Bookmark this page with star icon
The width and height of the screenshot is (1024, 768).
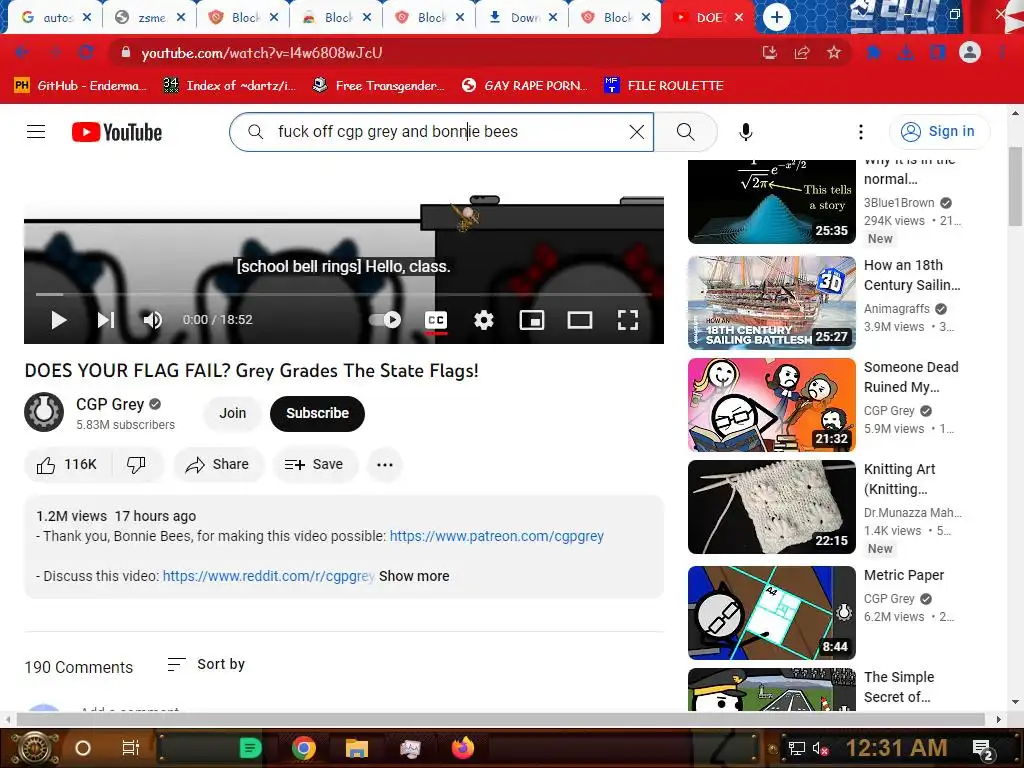[834, 53]
